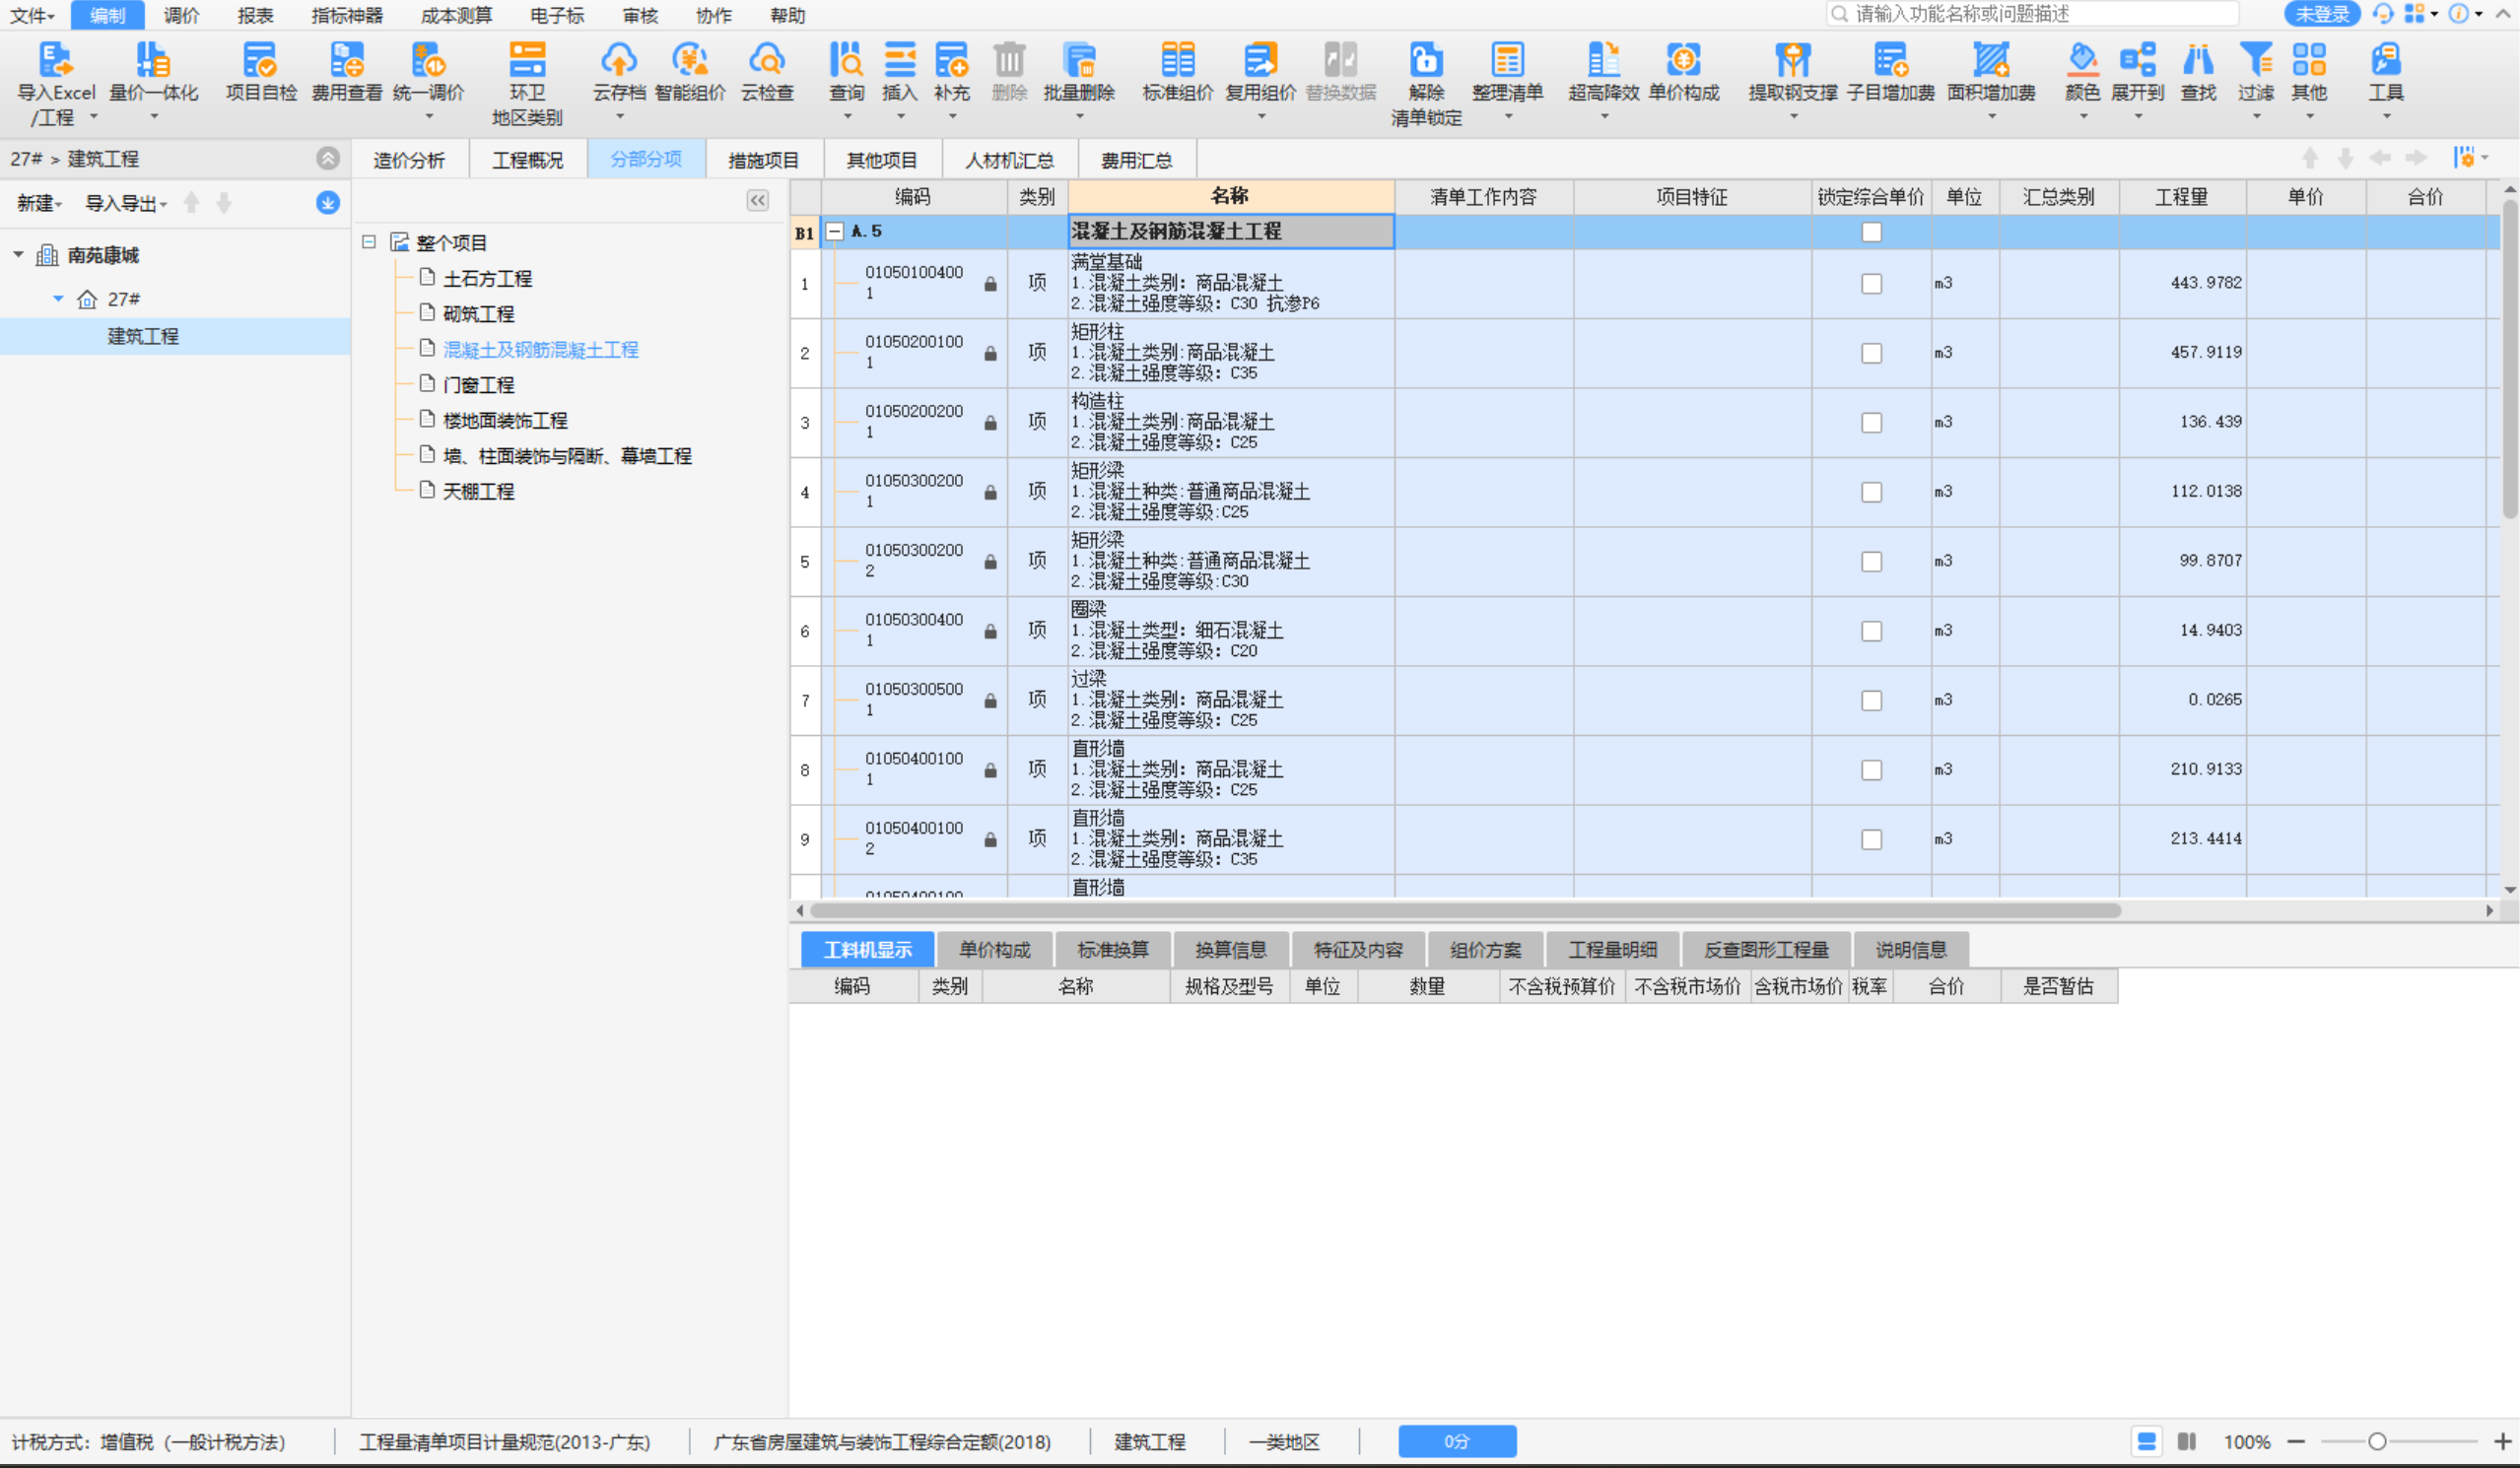Screen dimensions: 2520x1468
Task: Open the 新建 dropdown
Action: coord(39,204)
